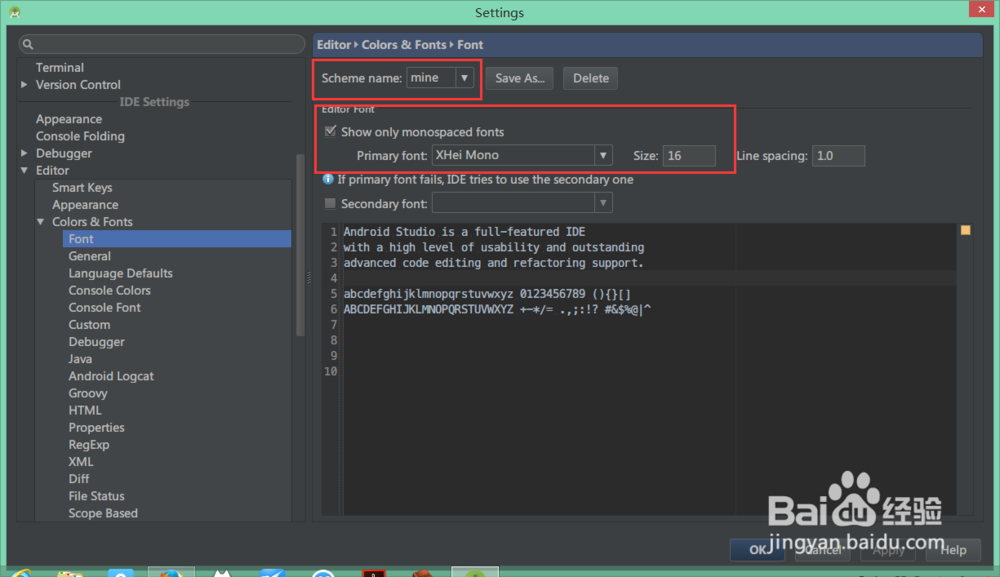Collapse the Colors & Fonts node
This screenshot has height=577, width=1000.
coord(41,221)
